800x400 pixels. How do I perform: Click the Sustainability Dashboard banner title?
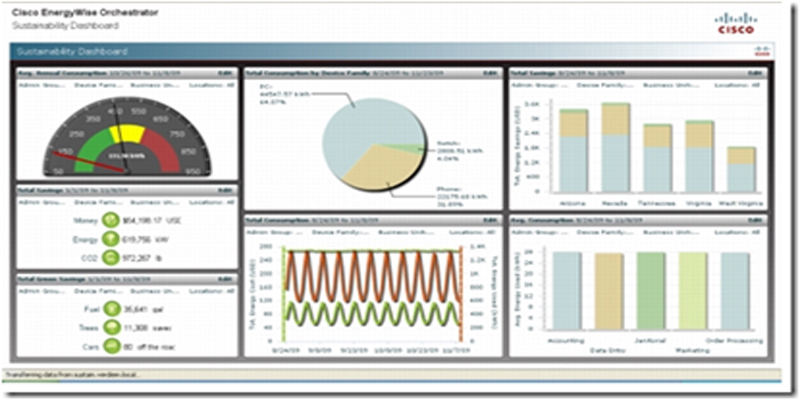point(72,52)
